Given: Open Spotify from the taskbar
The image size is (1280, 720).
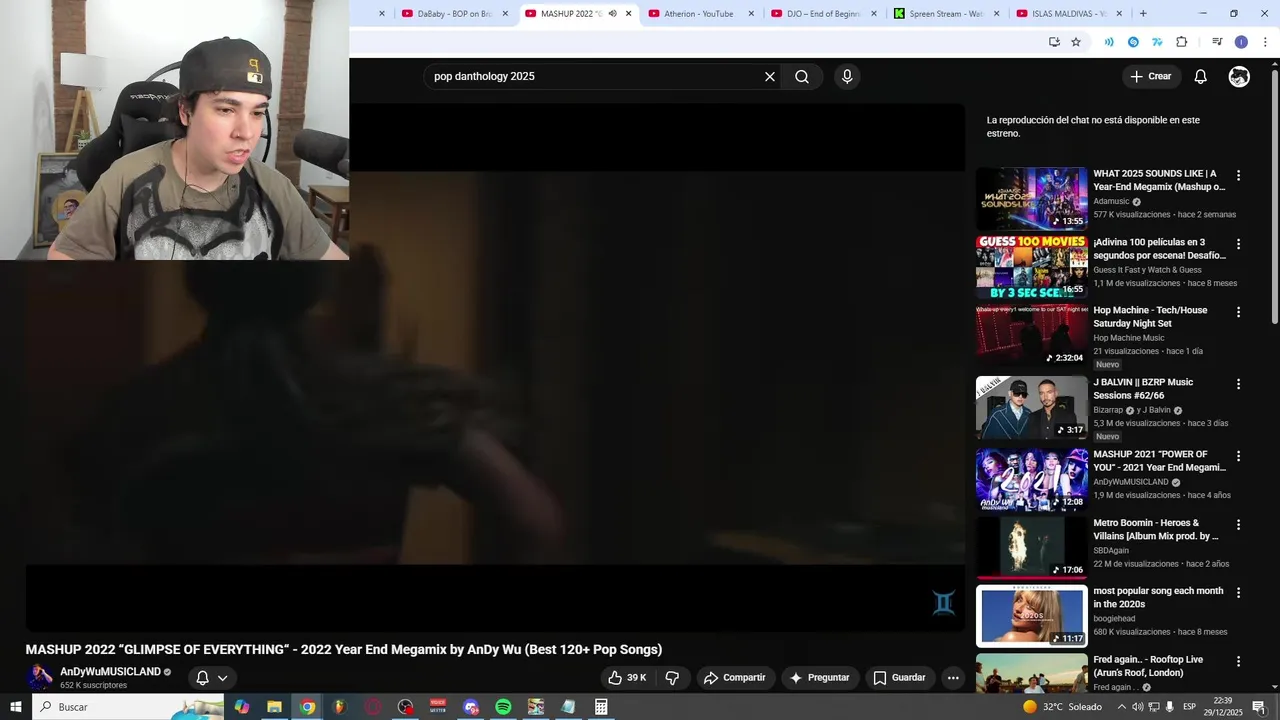Looking at the screenshot, I should coord(503,707).
